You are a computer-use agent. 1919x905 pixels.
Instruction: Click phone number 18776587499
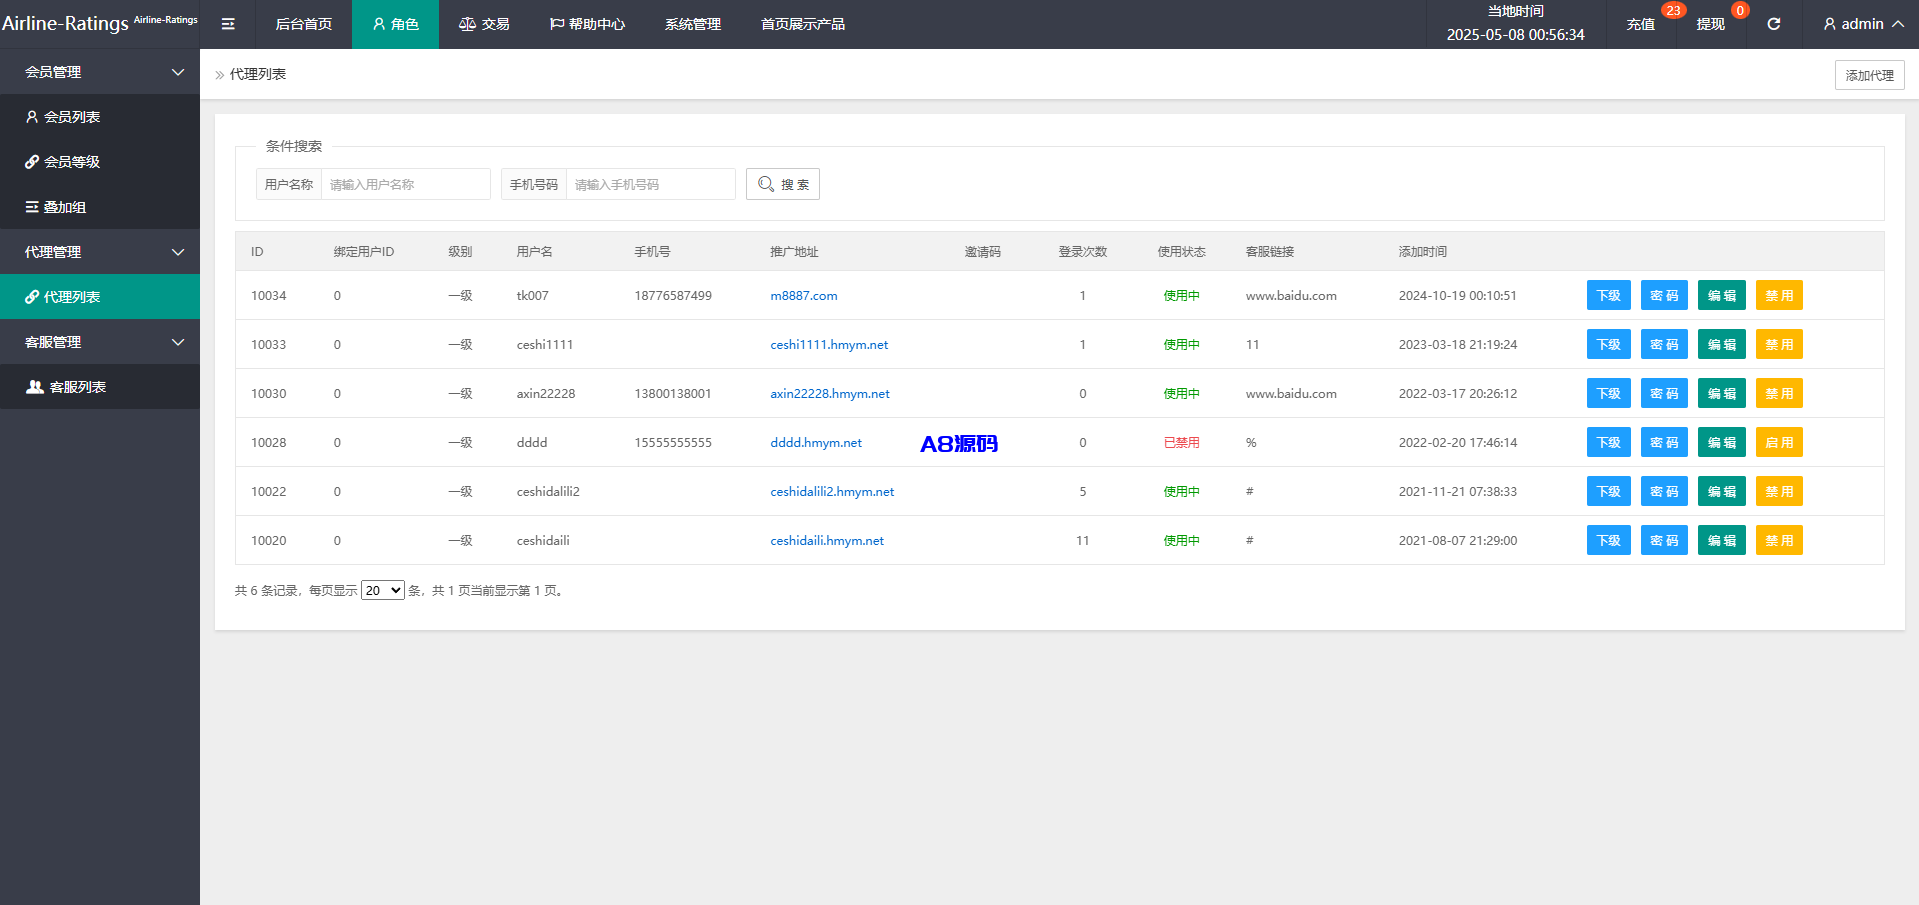673,296
